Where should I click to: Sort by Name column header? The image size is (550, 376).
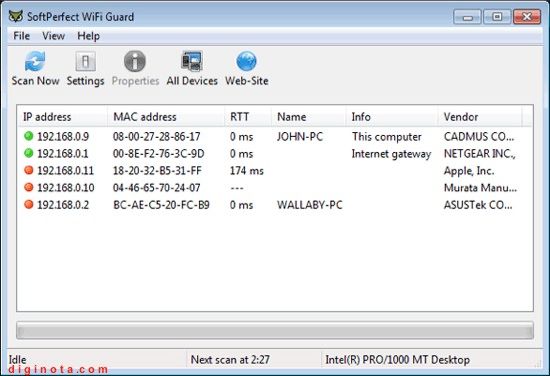(x=309, y=117)
